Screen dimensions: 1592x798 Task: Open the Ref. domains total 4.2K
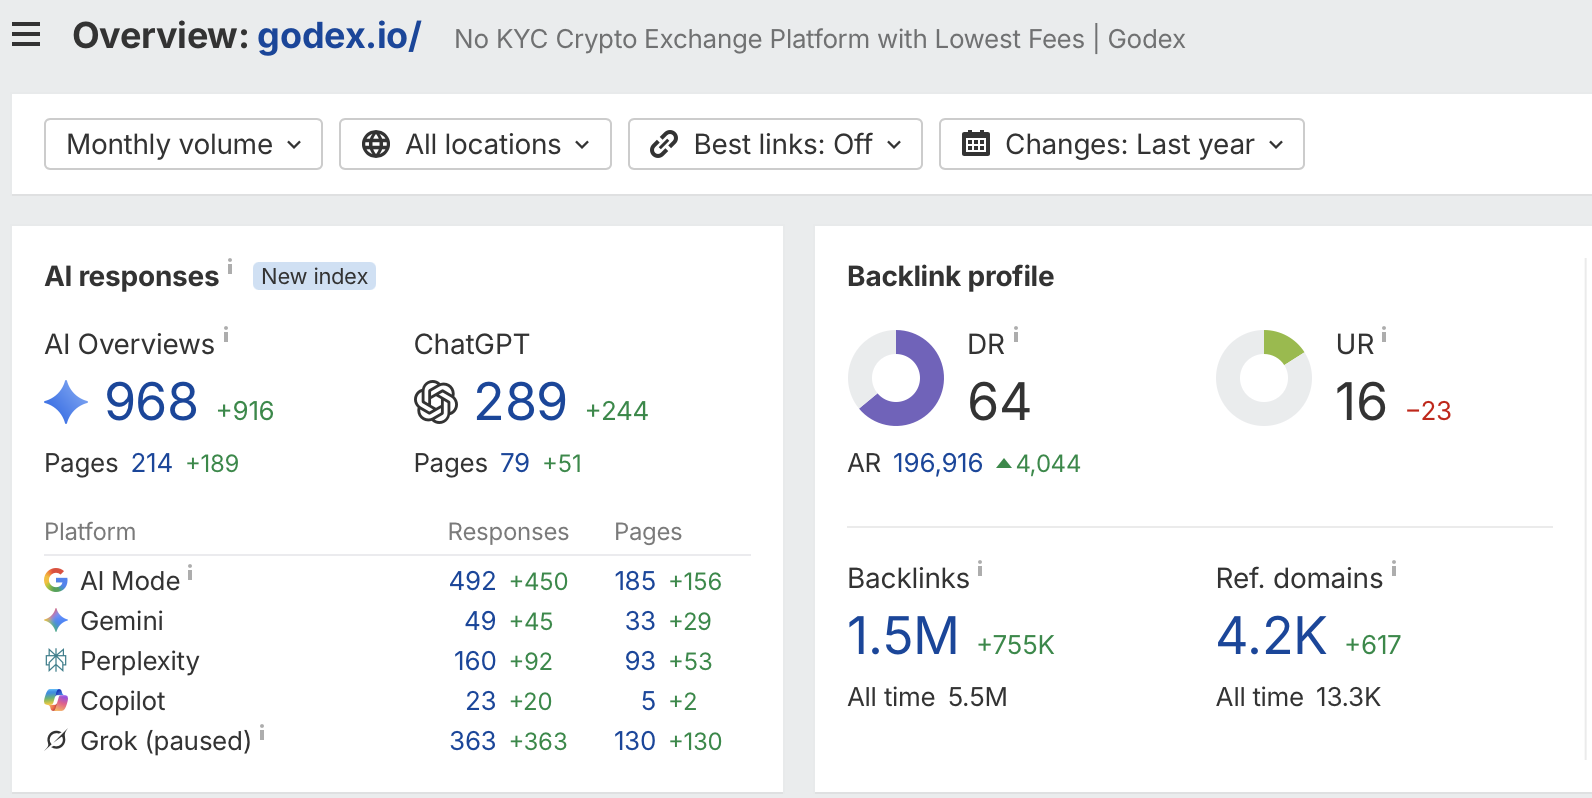(x=1272, y=636)
